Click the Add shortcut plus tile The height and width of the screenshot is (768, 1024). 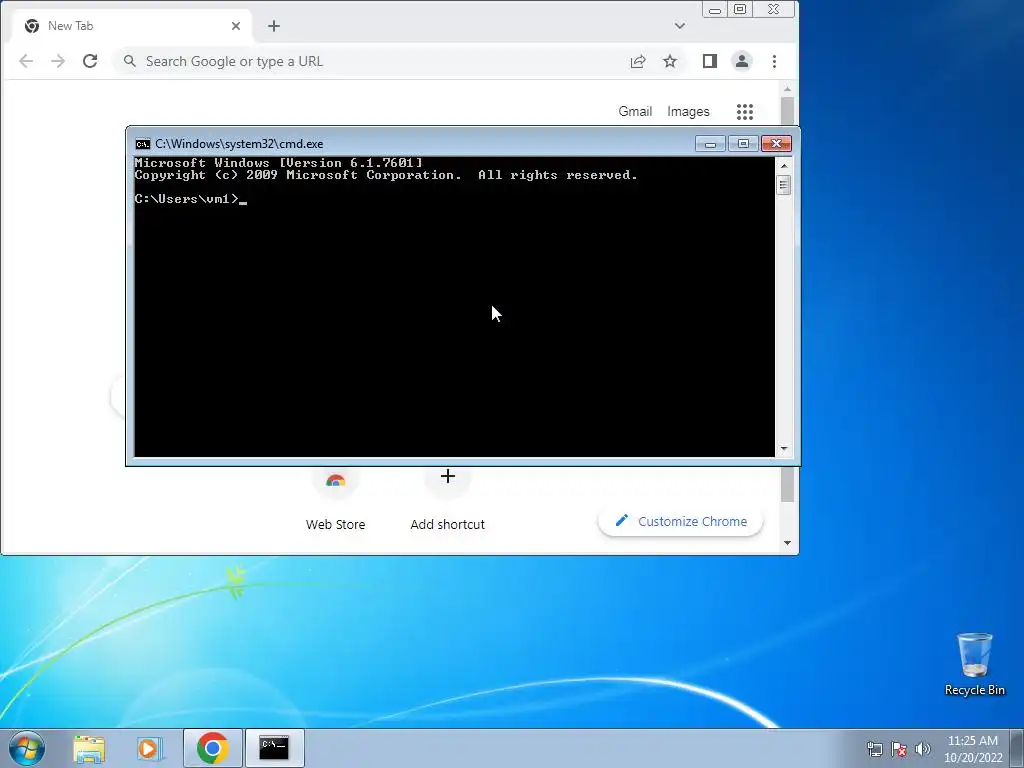447,500
